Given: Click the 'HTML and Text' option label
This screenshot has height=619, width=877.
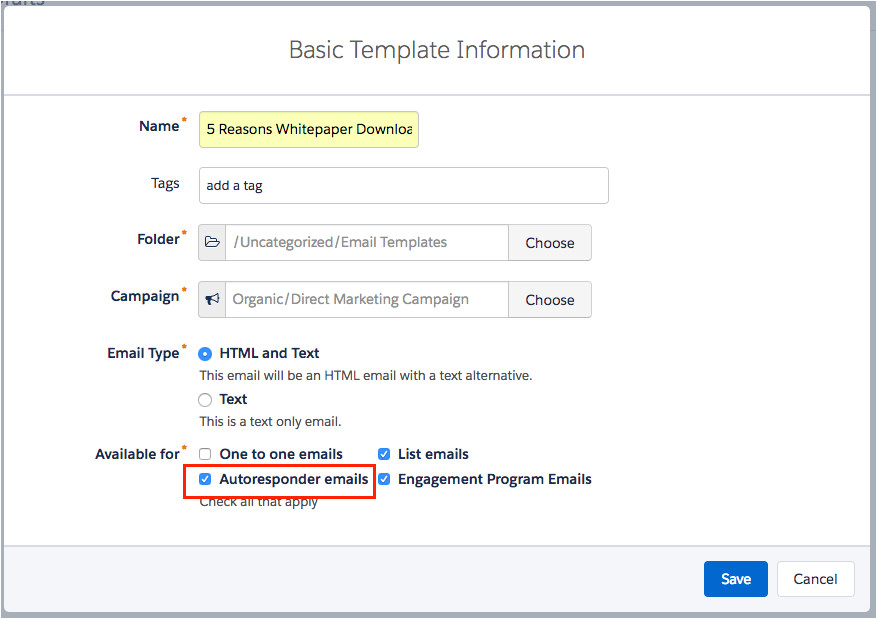Looking at the screenshot, I should (x=269, y=353).
